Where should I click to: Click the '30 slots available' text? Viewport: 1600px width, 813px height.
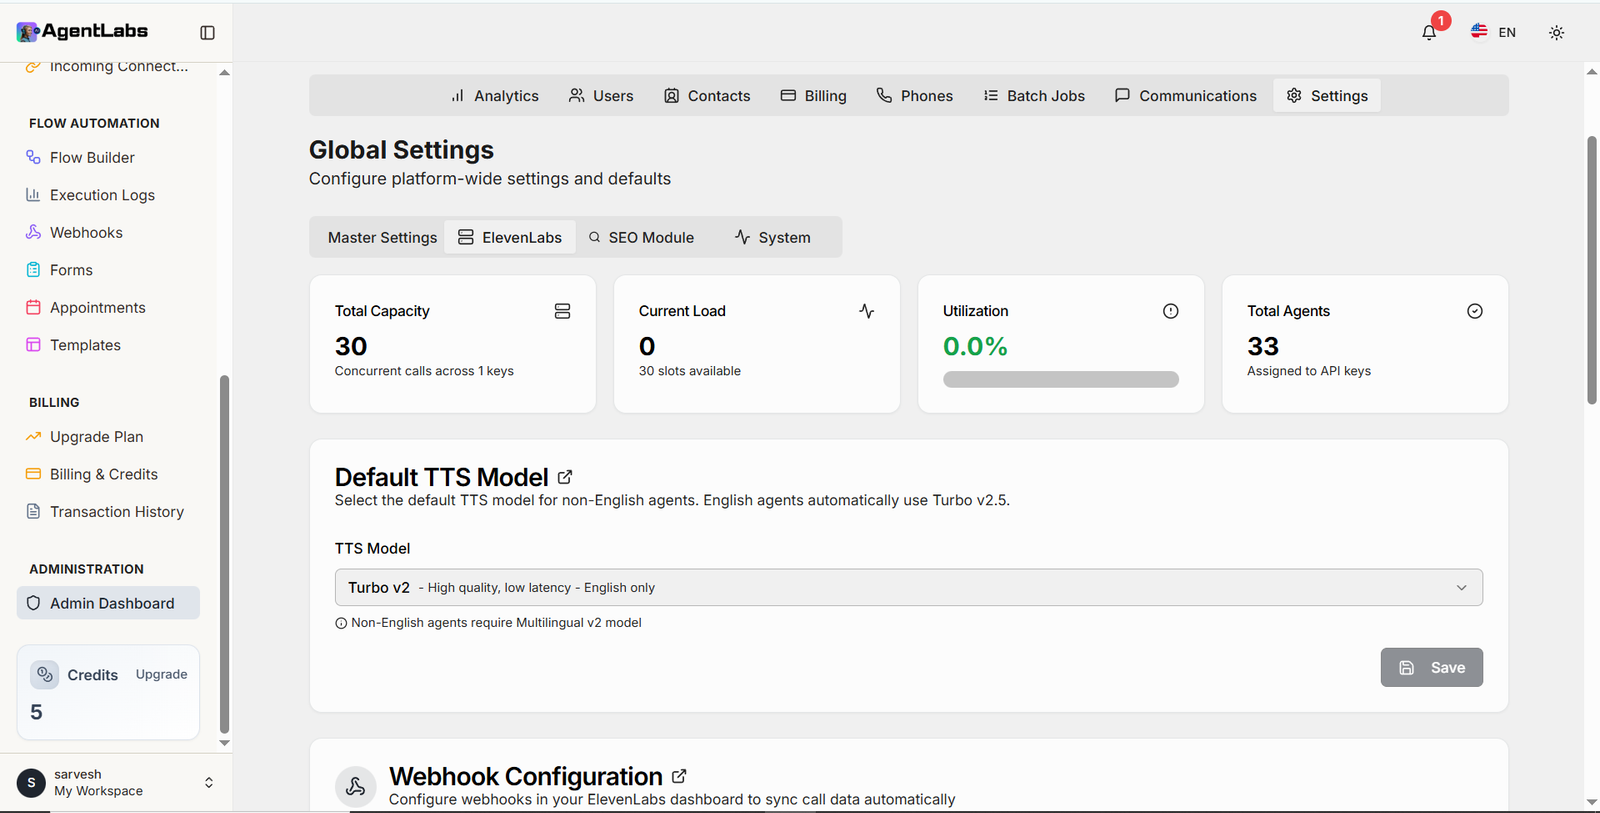[x=690, y=371]
